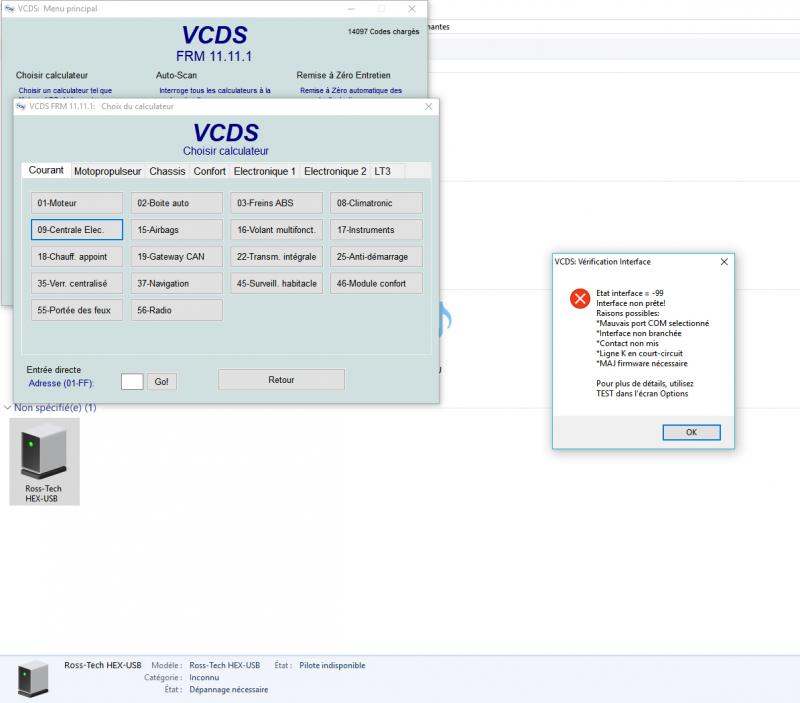The width and height of the screenshot is (800, 703).
Task: Confirm the interface error with OK
Action: coord(691,432)
